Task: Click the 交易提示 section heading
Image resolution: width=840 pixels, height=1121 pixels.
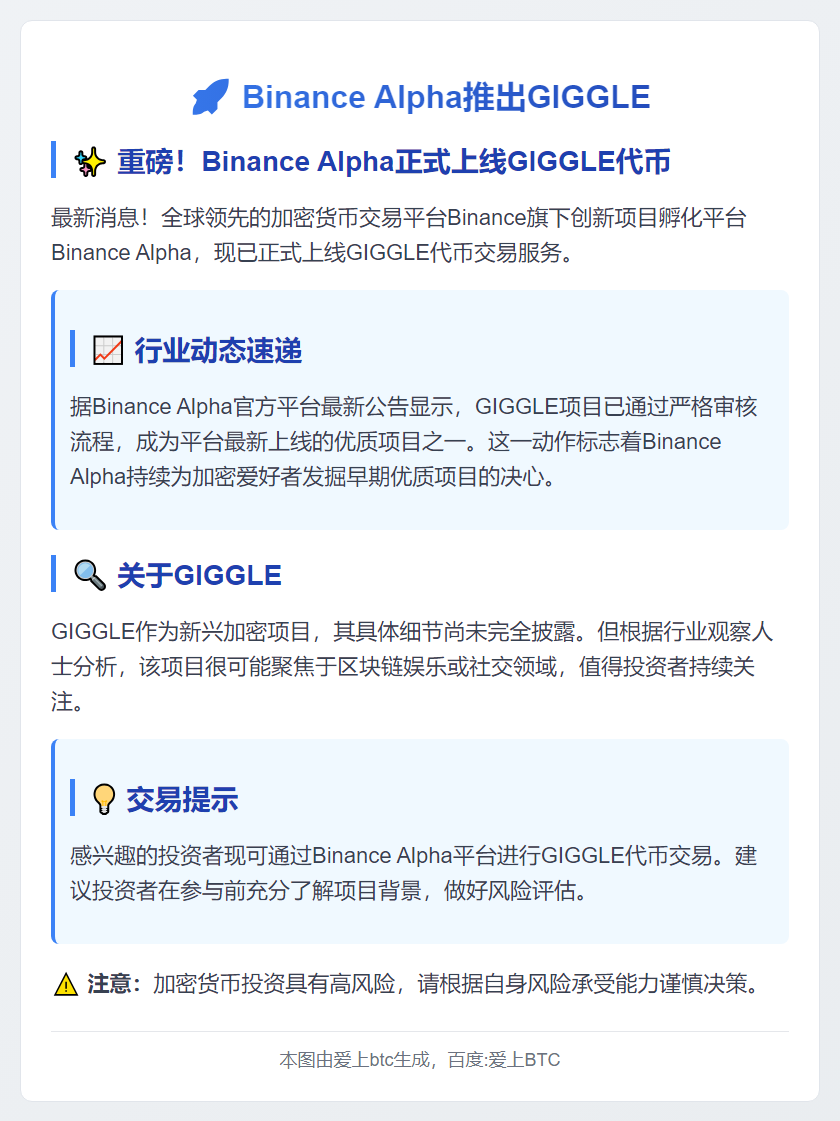Action: coord(182,799)
